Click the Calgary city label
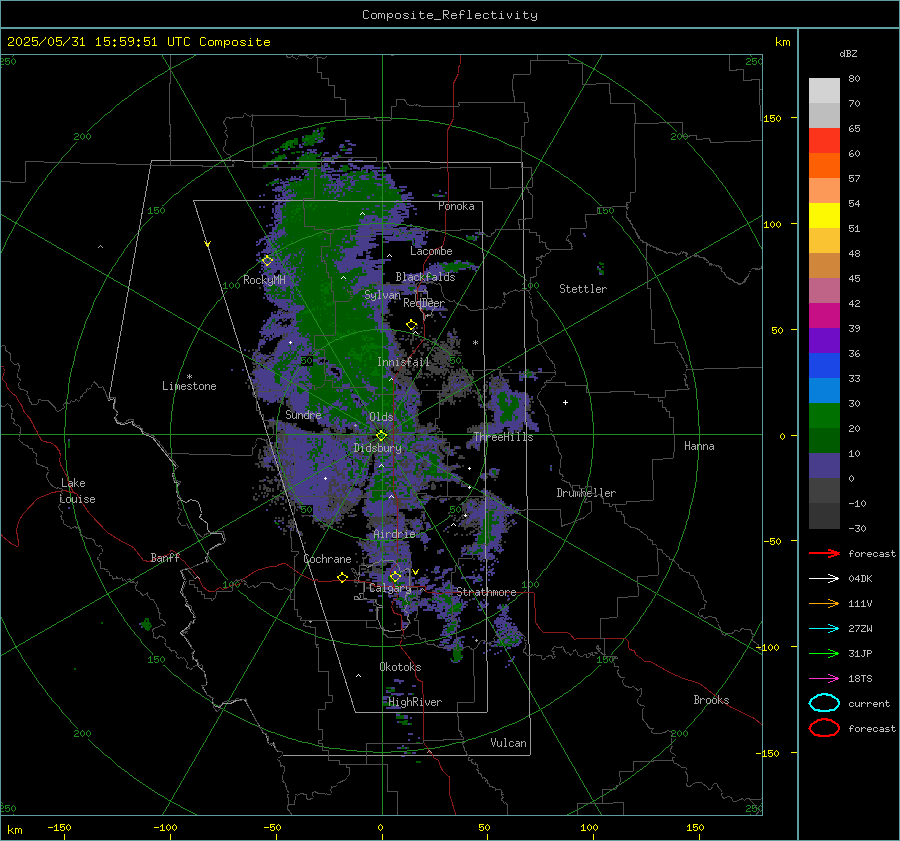900x841 pixels. tap(390, 588)
